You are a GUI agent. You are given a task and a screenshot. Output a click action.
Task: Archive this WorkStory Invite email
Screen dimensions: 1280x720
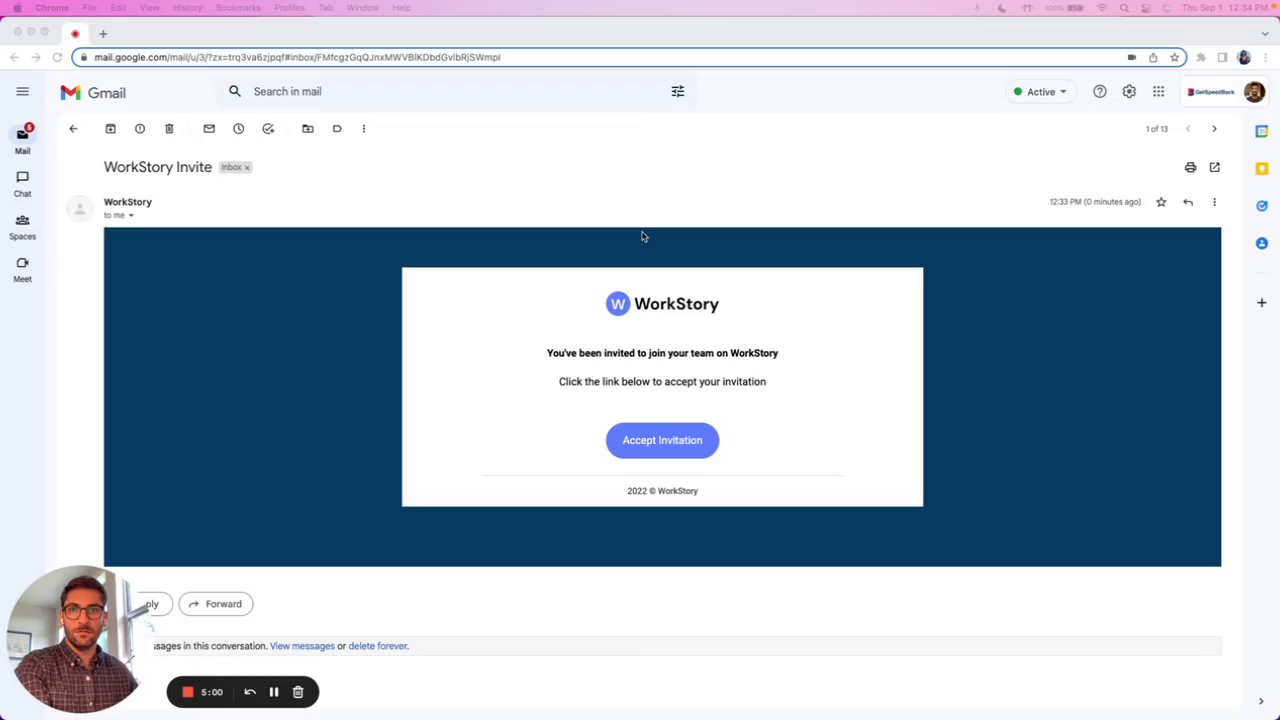(111, 129)
